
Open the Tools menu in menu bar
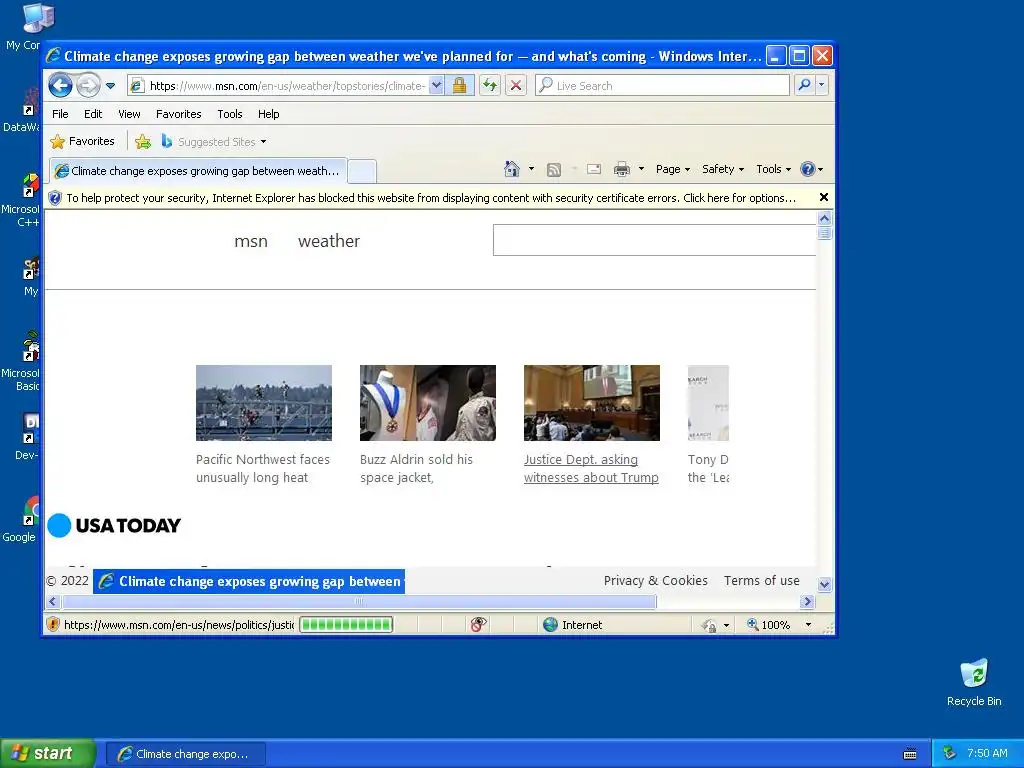[x=230, y=114]
